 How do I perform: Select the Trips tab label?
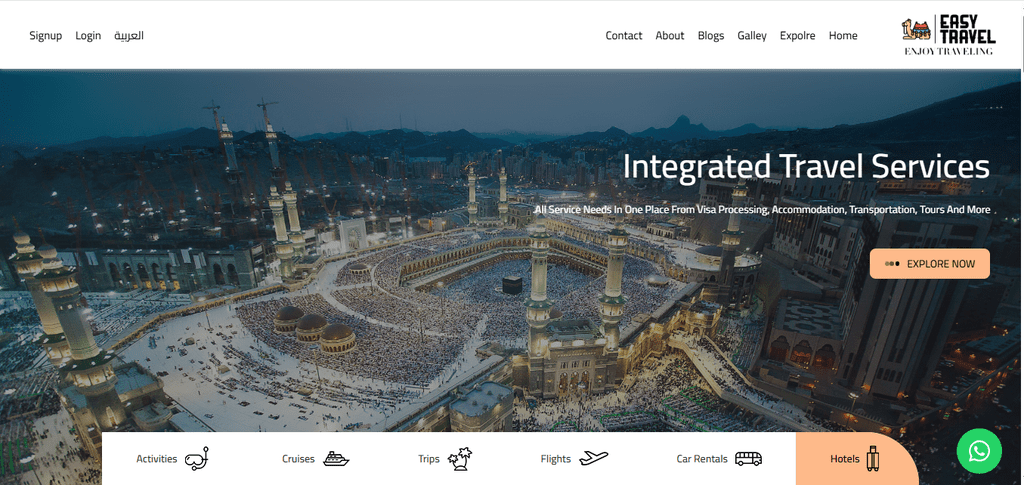pyautogui.click(x=429, y=459)
